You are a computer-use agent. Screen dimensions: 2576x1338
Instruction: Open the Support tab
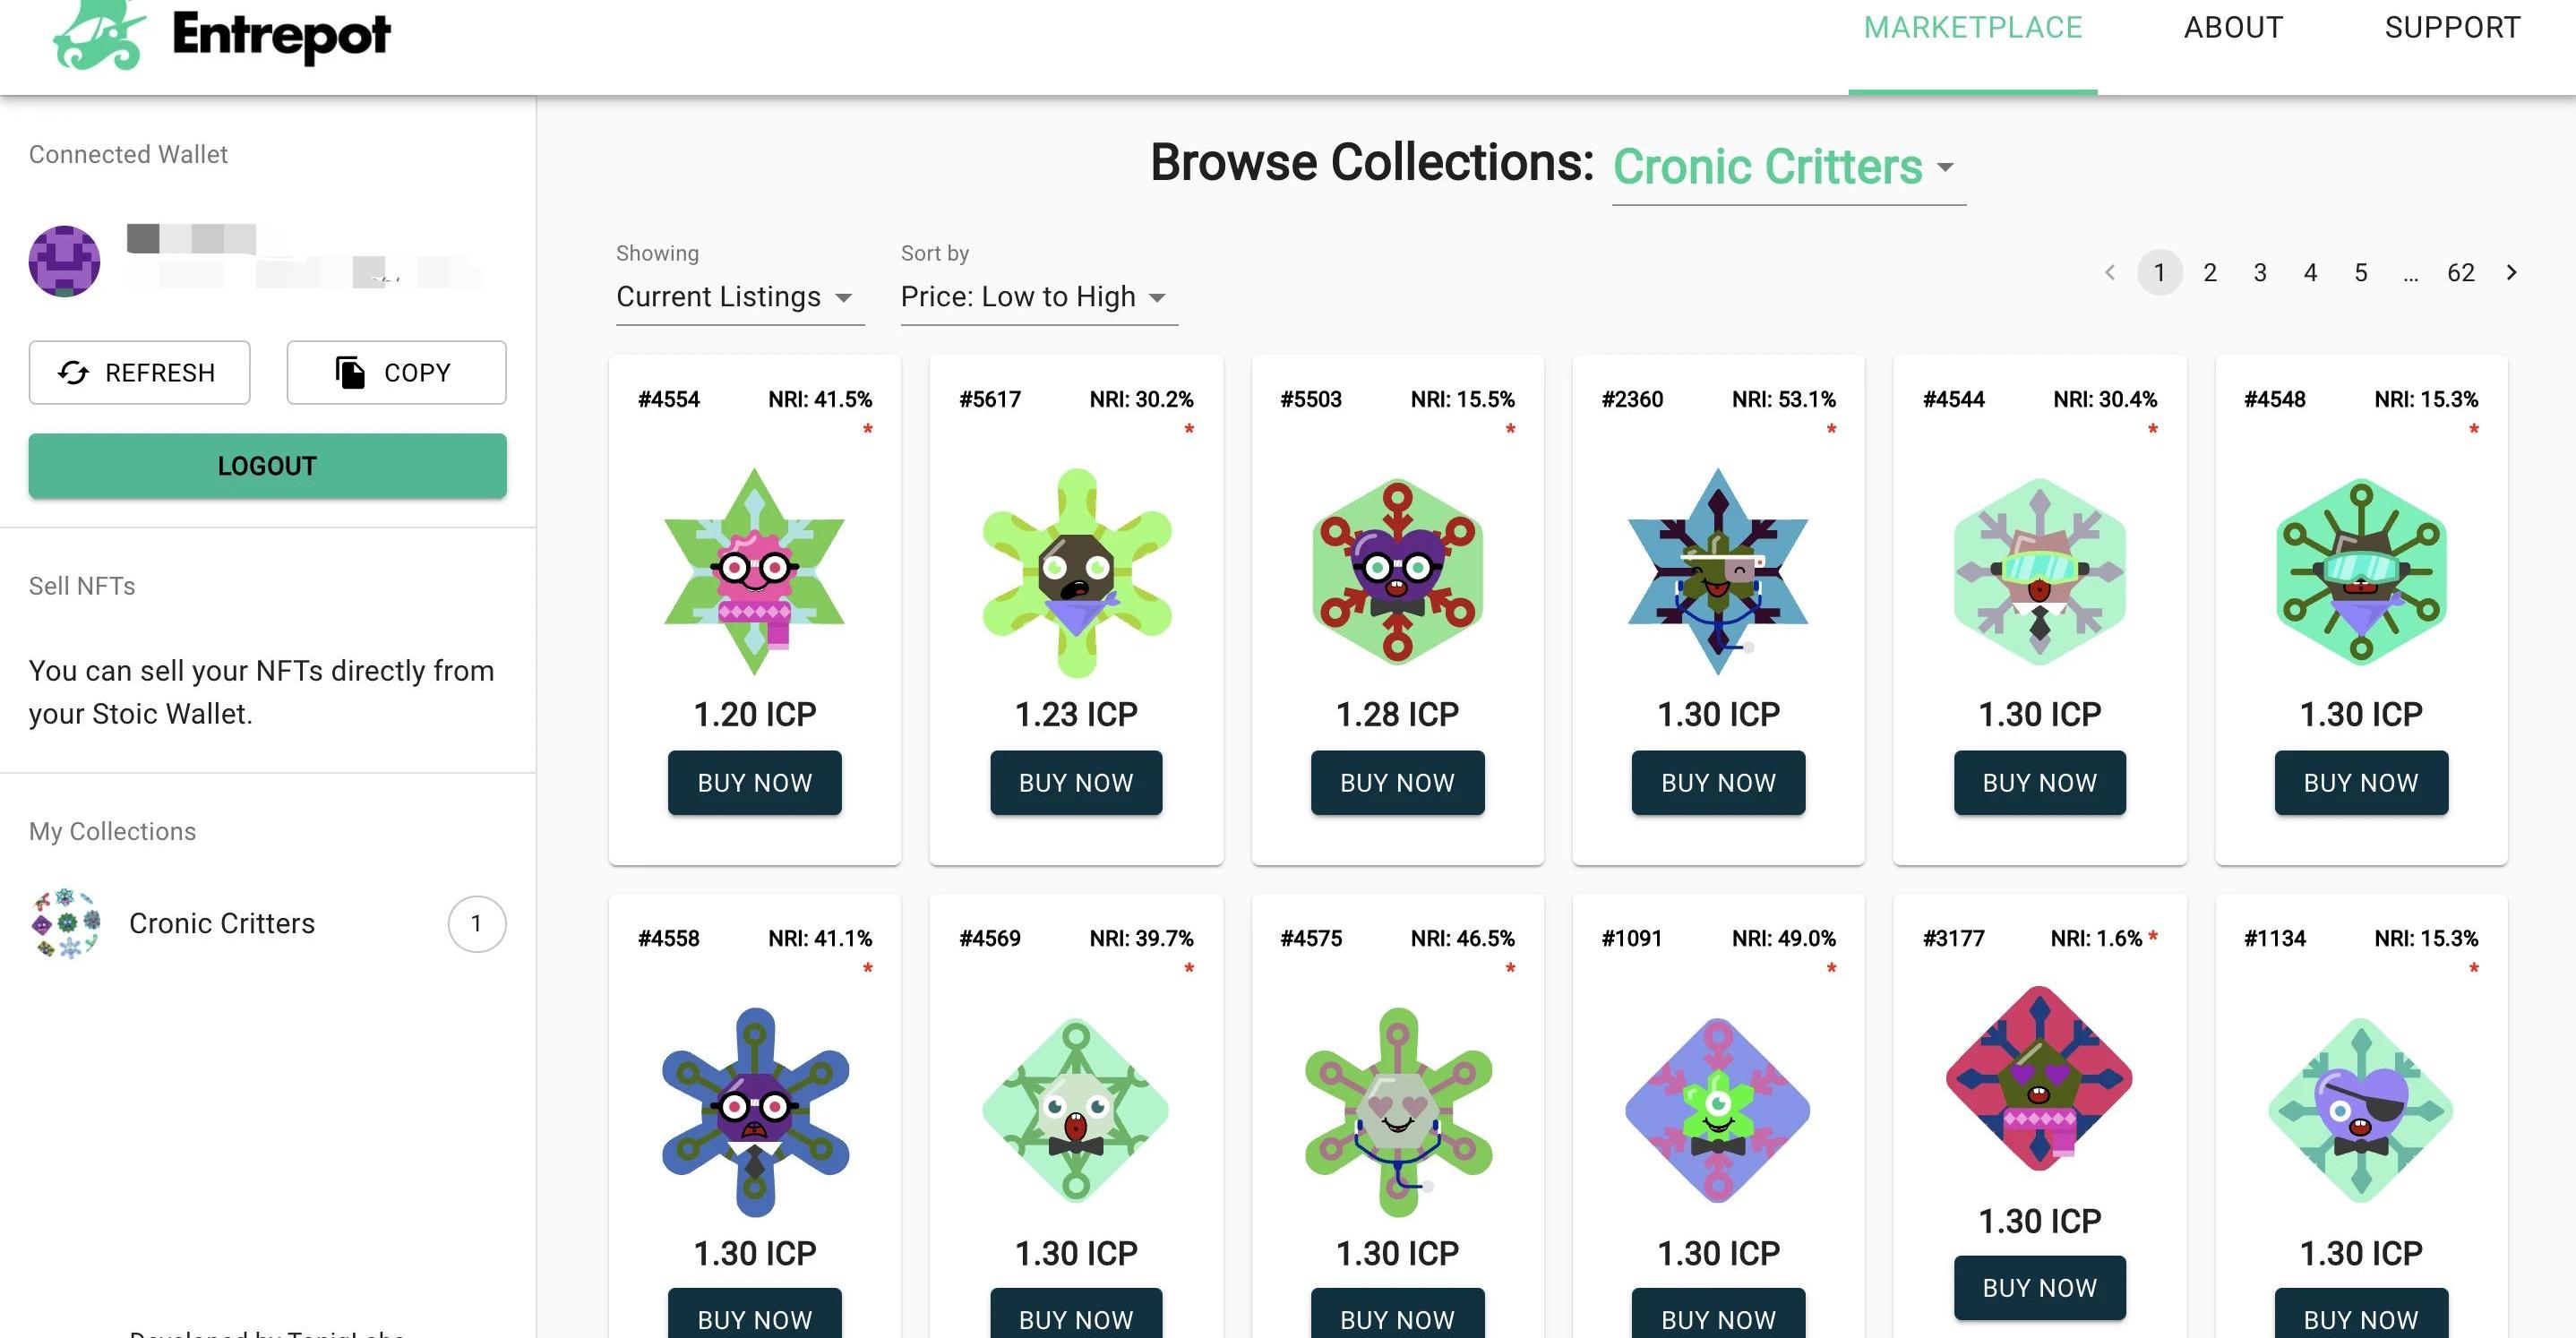click(x=2452, y=28)
